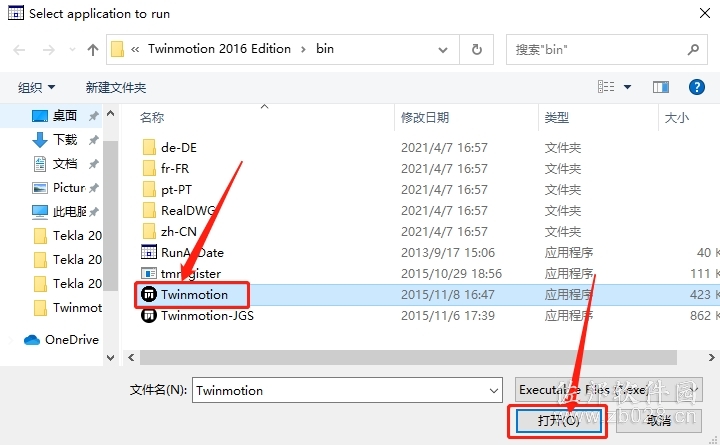Click the 打开(O) button
The width and height of the screenshot is (720, 445).
coord(558,420)
